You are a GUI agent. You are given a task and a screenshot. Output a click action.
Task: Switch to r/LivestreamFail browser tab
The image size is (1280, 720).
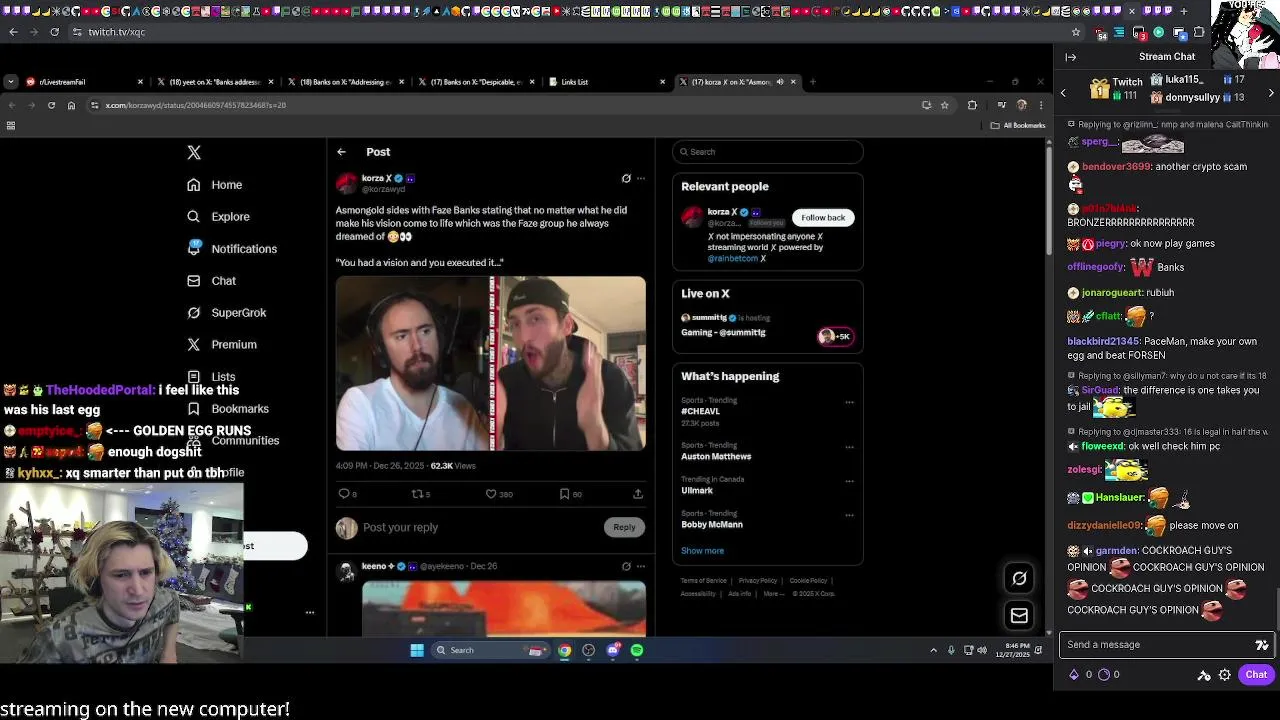85,82
